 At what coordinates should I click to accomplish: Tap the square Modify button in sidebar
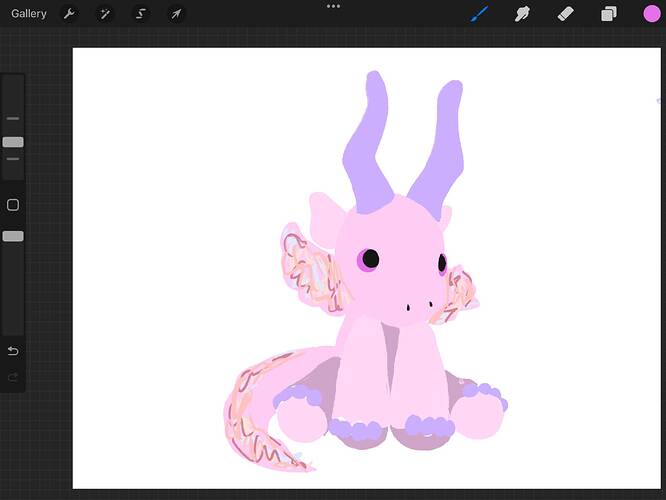click(x=13, y=205)
